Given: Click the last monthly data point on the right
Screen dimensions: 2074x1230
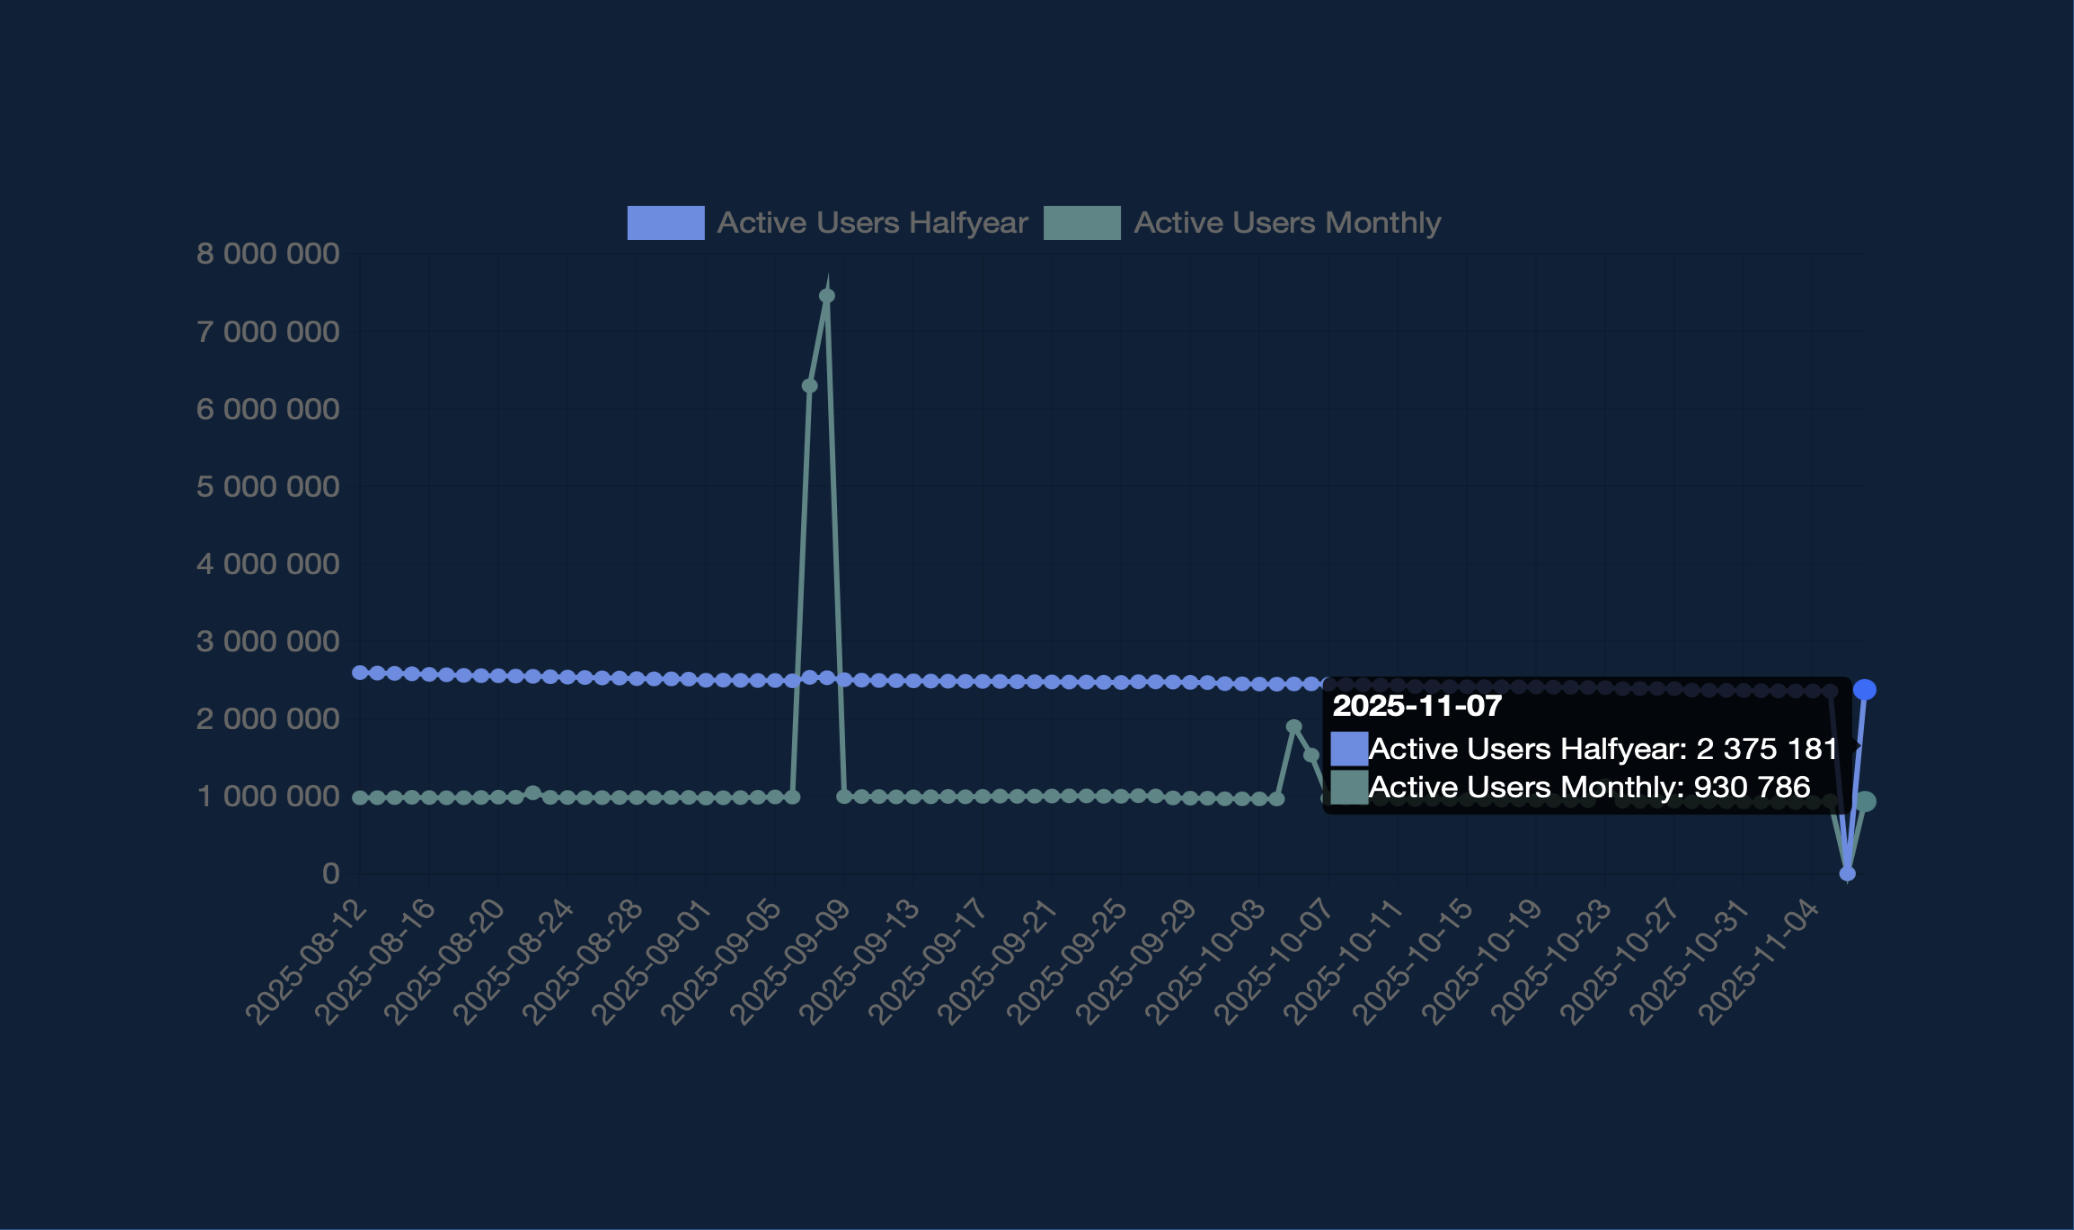Looking at the screenshot, I should [1866, 802].
